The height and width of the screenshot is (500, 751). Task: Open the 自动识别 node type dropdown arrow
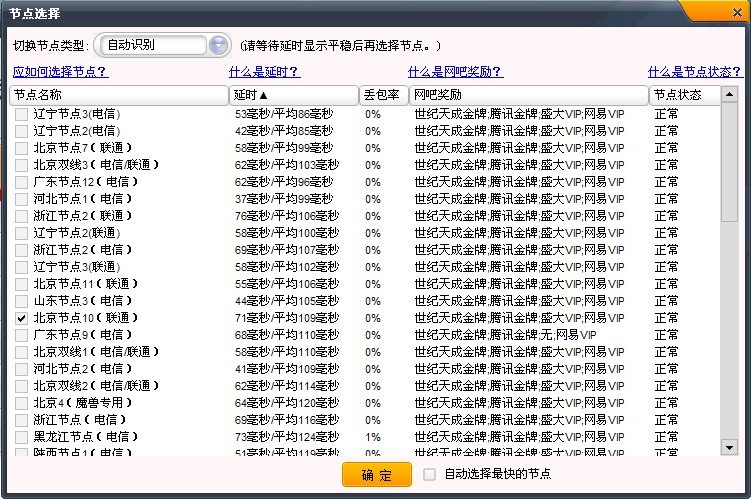[218, 45]
